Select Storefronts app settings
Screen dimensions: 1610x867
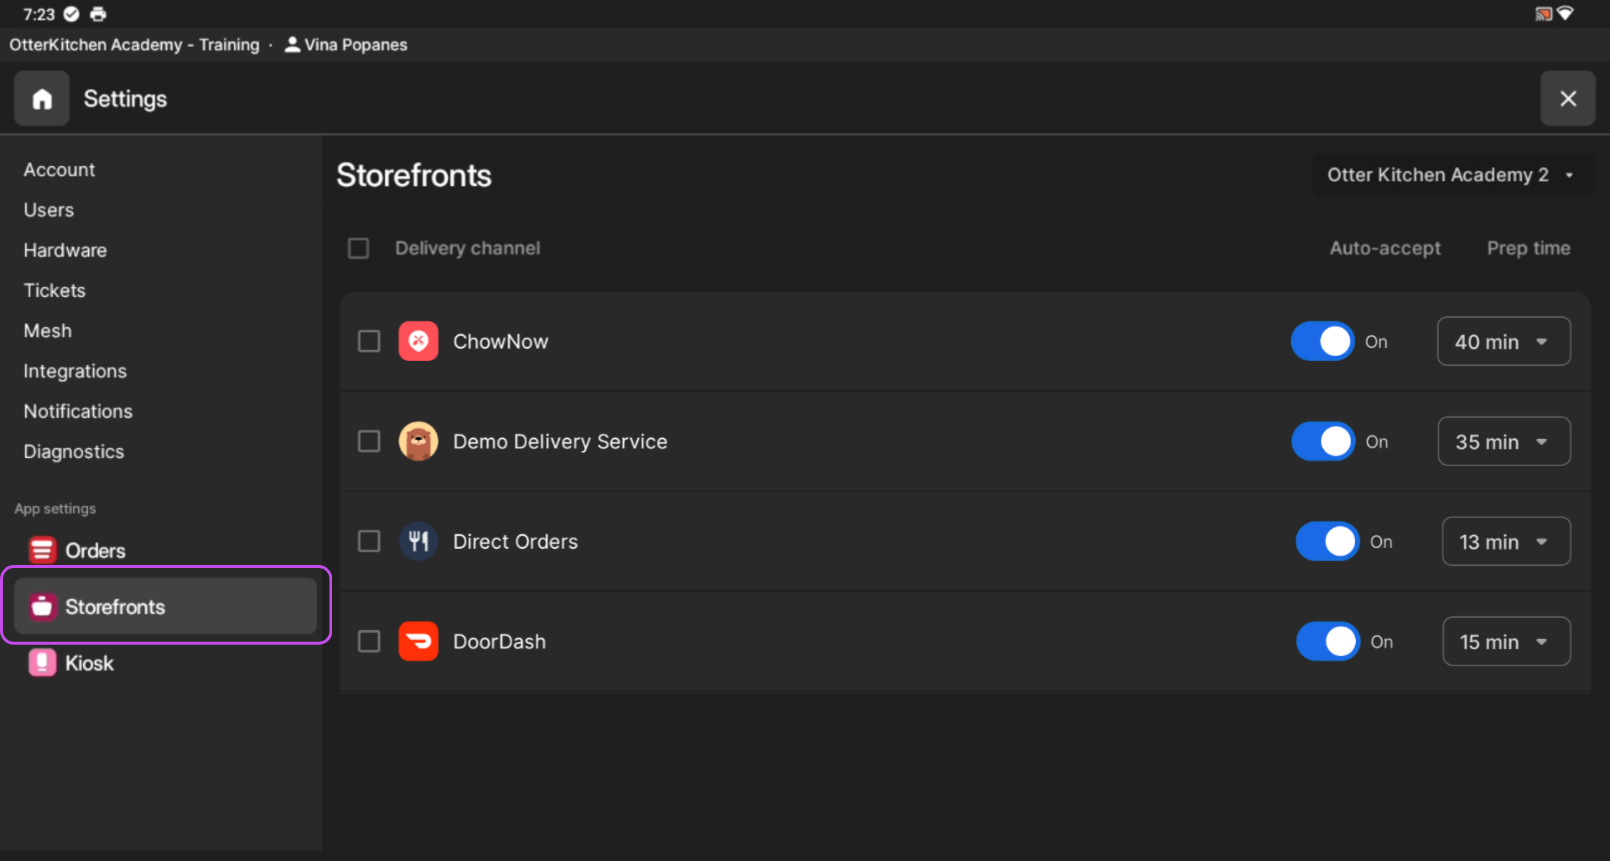165,606
